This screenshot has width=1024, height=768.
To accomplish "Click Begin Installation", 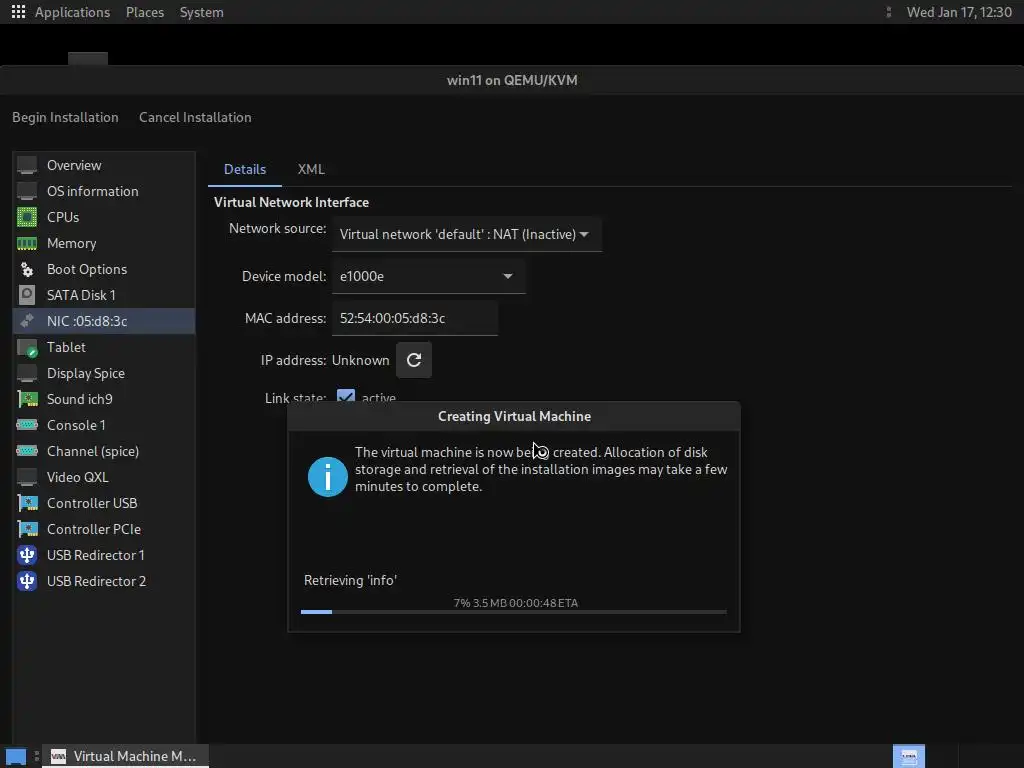I will pos(65,118).
